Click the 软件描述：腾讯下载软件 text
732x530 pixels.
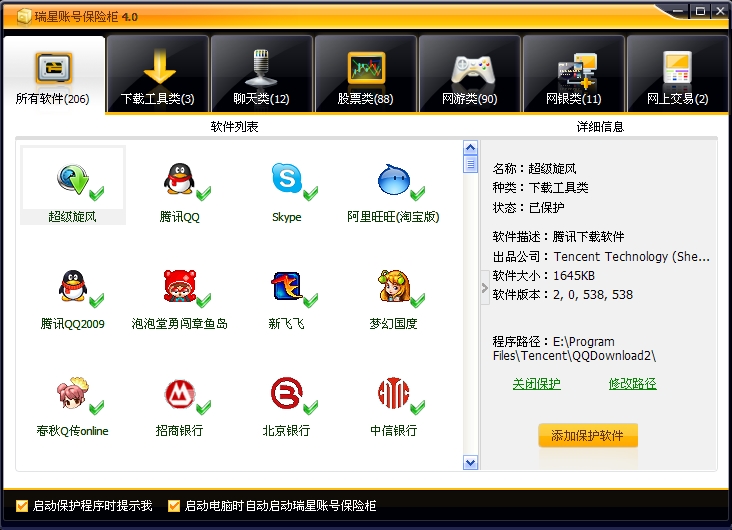(x=558, y=237)
